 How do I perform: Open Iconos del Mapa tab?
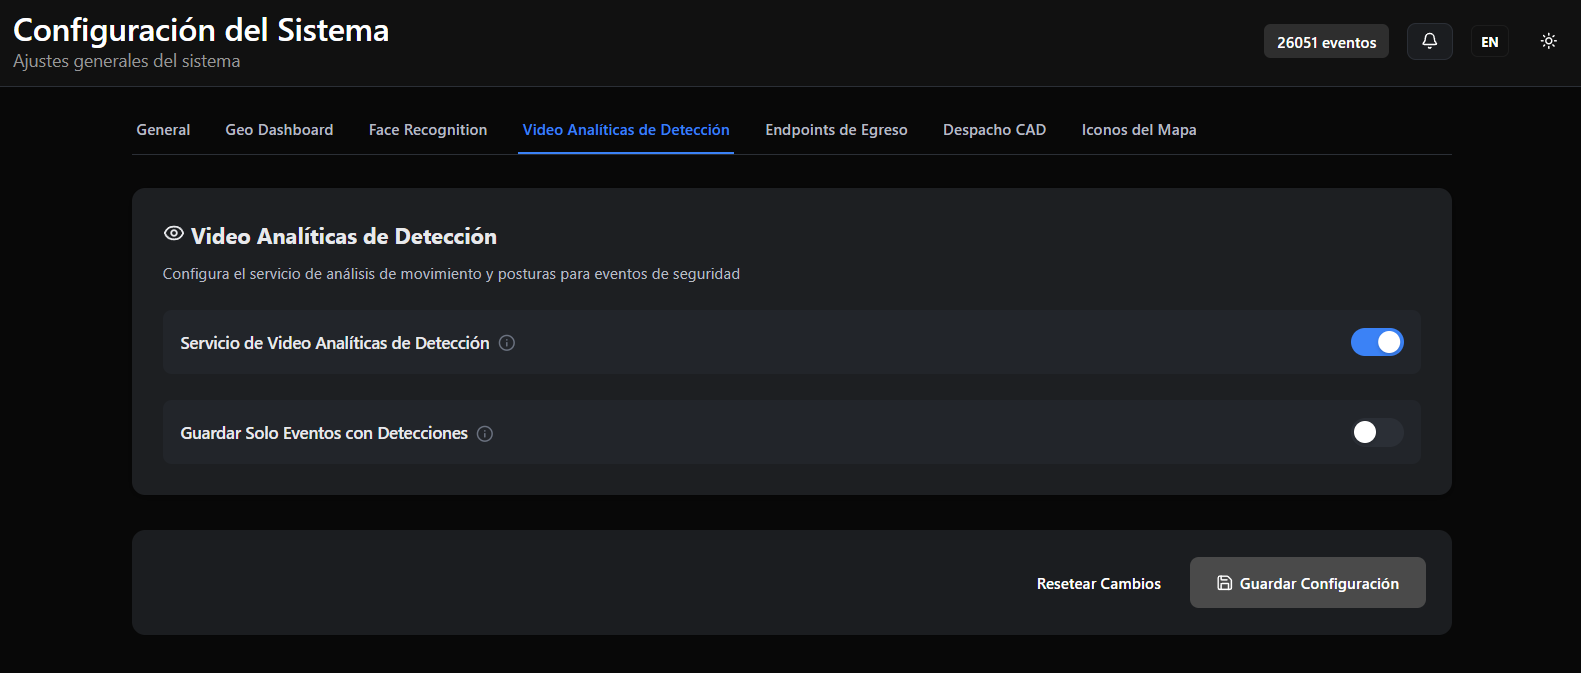pos(1139,130)
